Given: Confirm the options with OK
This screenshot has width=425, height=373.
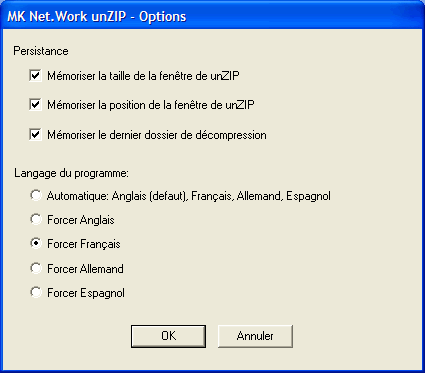Looking at the screenshot, I should (168, 336).
